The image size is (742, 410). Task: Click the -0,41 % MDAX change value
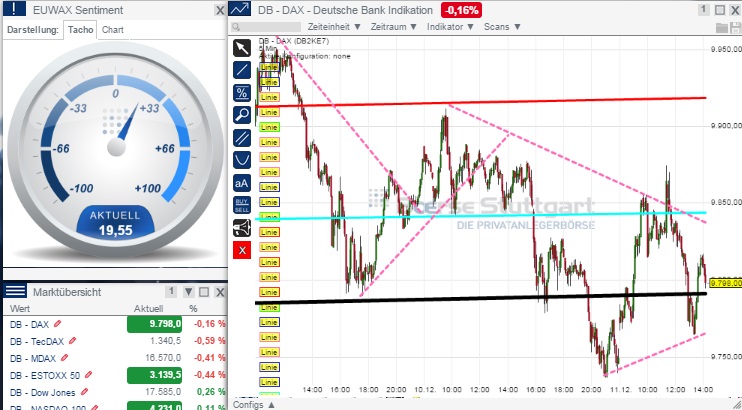coord(210,358)
